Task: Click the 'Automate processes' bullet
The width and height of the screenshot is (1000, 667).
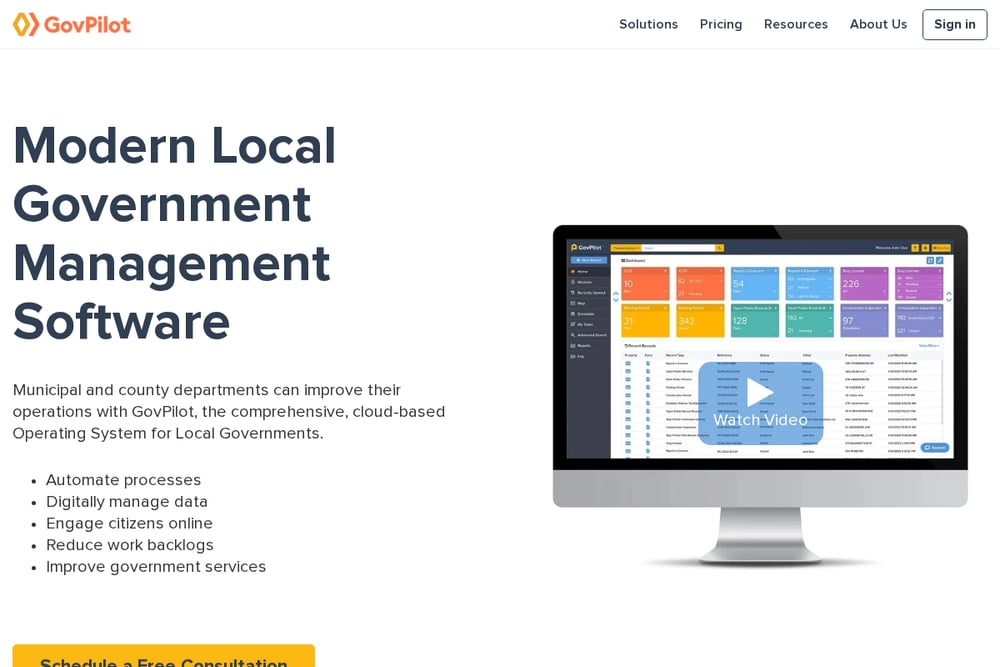Action: [123, 480]
